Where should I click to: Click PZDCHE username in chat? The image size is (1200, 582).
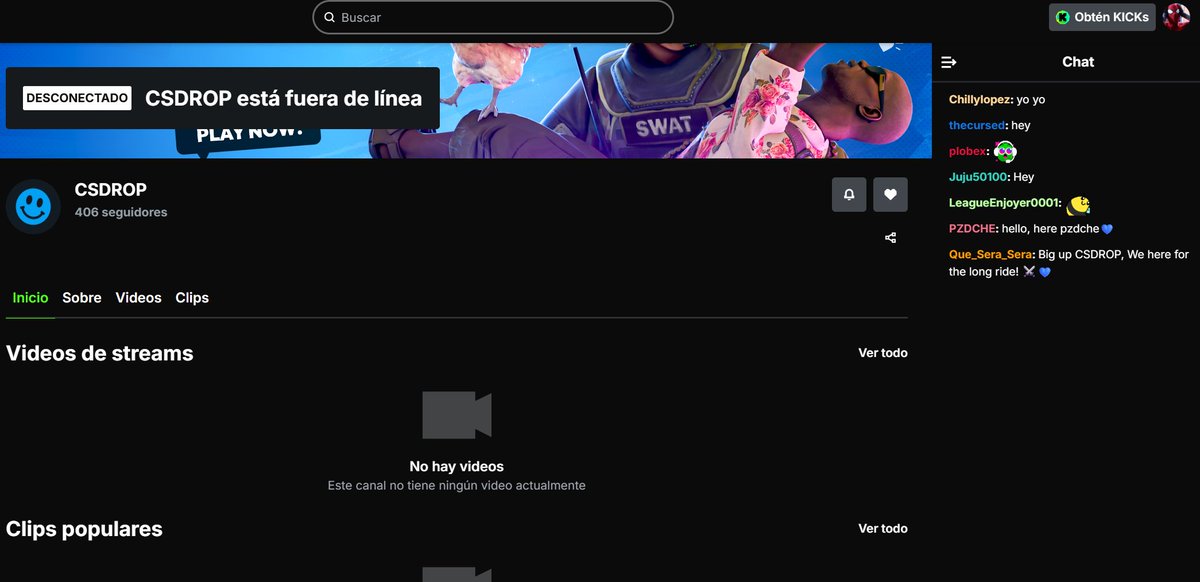click(972, 229)
